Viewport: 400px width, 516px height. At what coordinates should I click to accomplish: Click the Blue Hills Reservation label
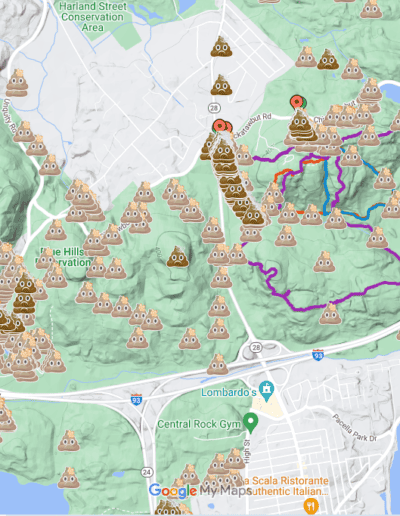tap(63, 257)
